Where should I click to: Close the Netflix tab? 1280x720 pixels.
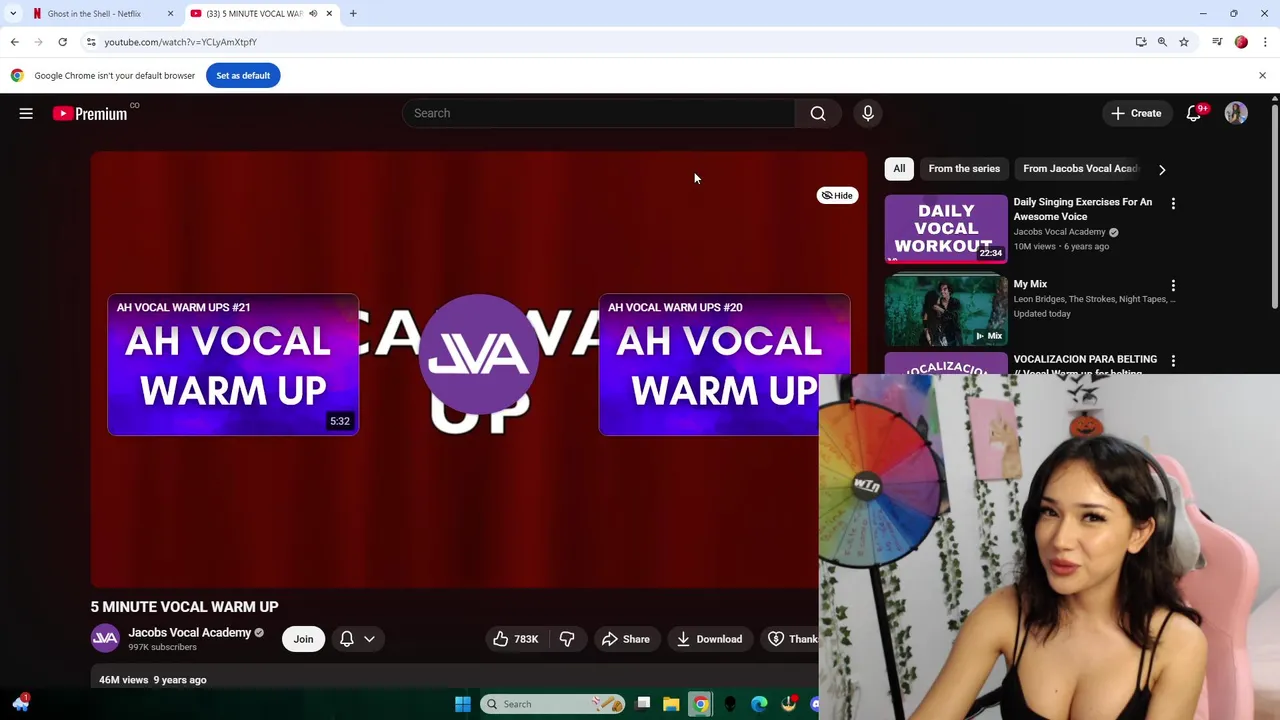pyautogui.click(x=170, y=14)
